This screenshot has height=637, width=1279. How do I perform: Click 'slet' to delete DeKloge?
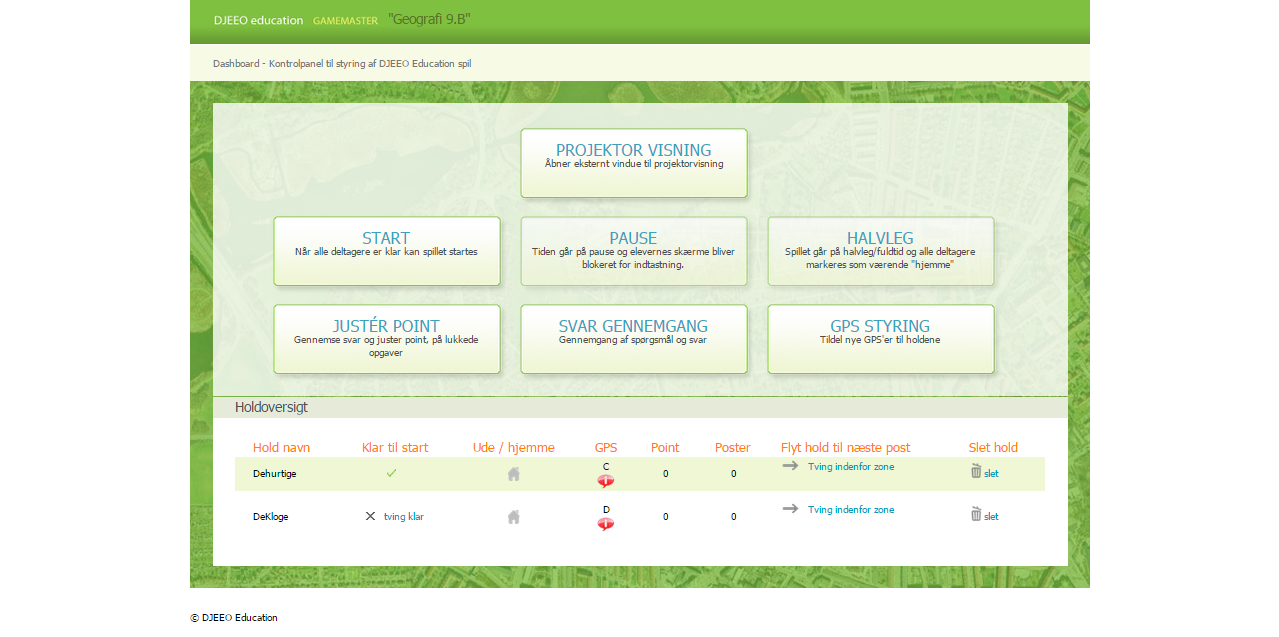pos(989,516)
